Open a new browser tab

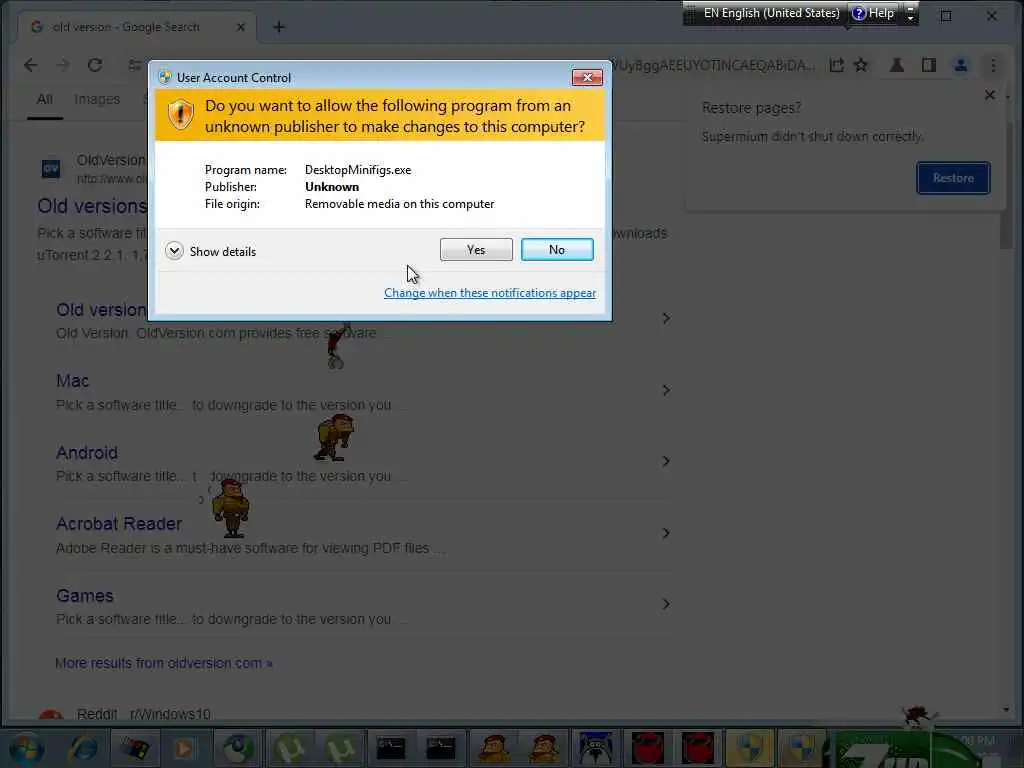[279, 27]
